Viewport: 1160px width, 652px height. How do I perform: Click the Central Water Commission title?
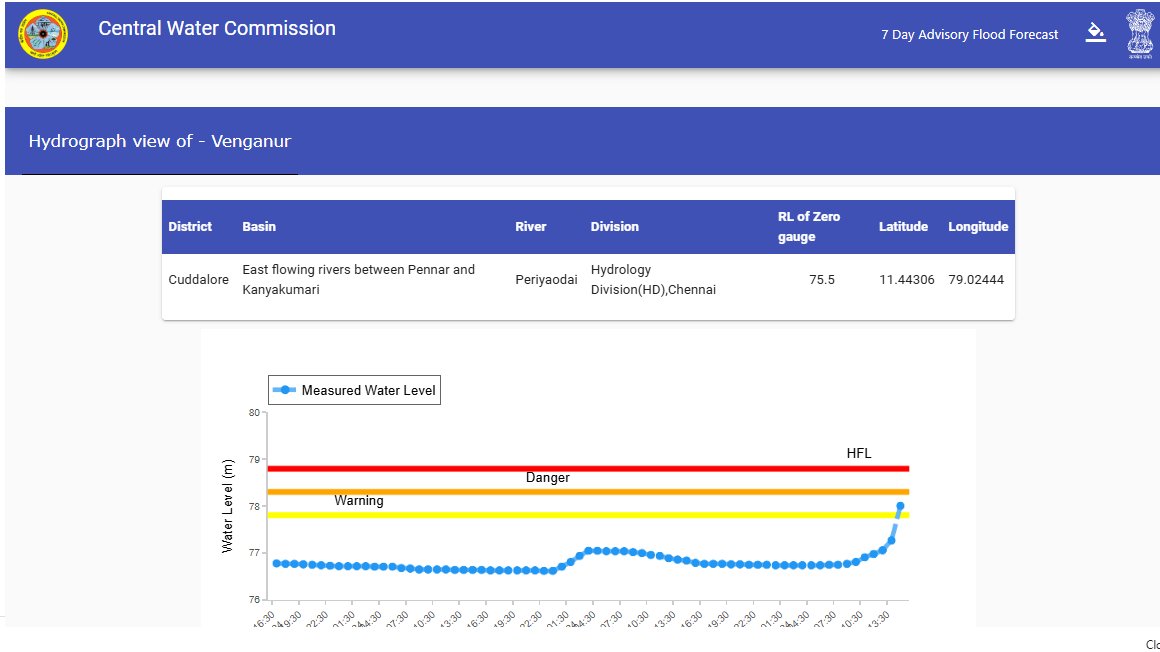click(217, 28)
